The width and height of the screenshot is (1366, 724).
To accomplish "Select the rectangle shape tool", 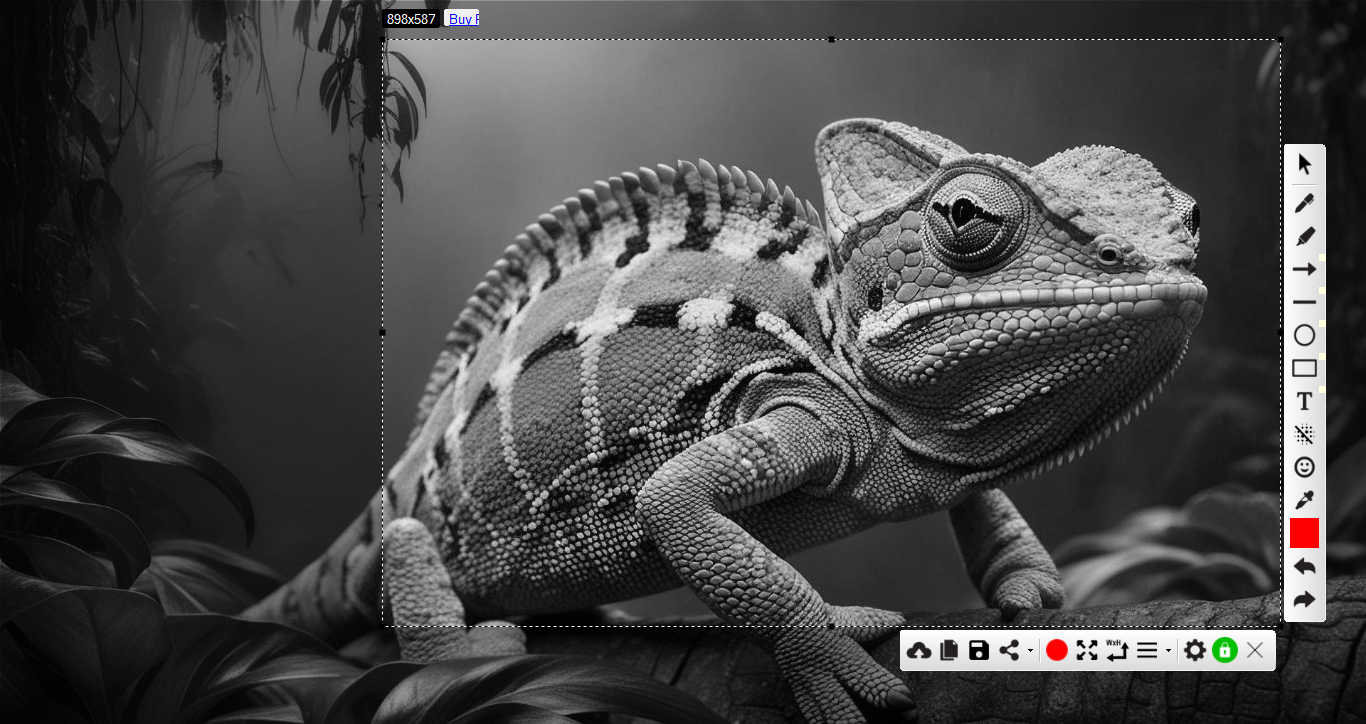I will tap(1304, 368).
